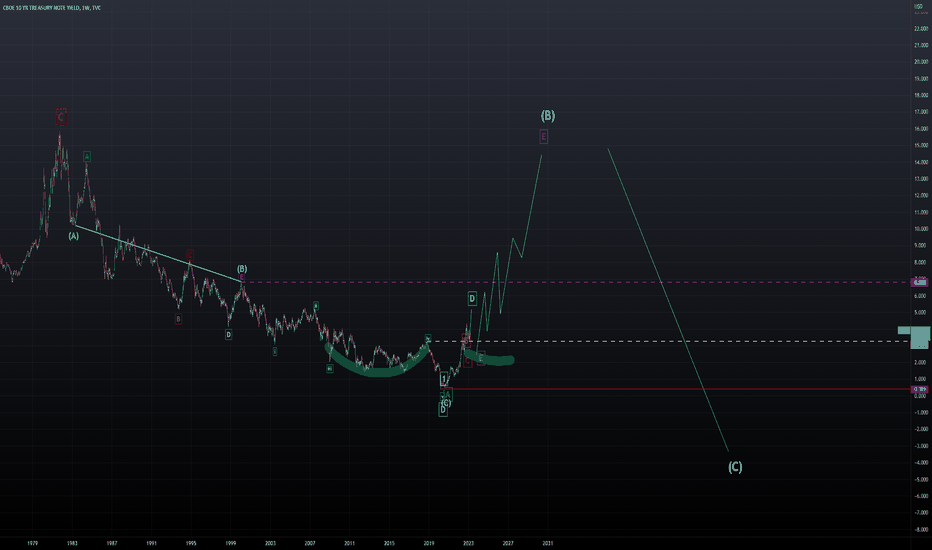Click the 1999 label on time axis
Viewport: 932px width, 550px height.
(x=231, y=543)
